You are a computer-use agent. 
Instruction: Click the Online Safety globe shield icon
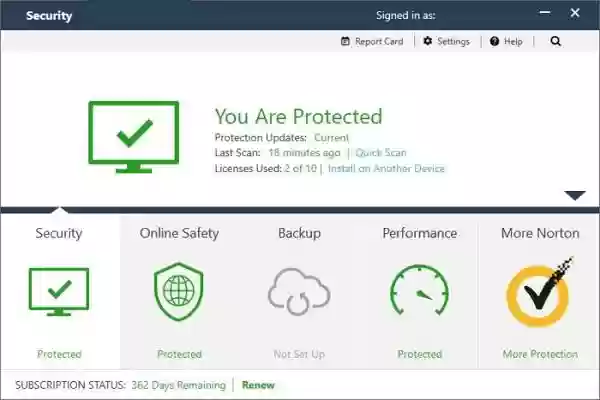point(179,291)
